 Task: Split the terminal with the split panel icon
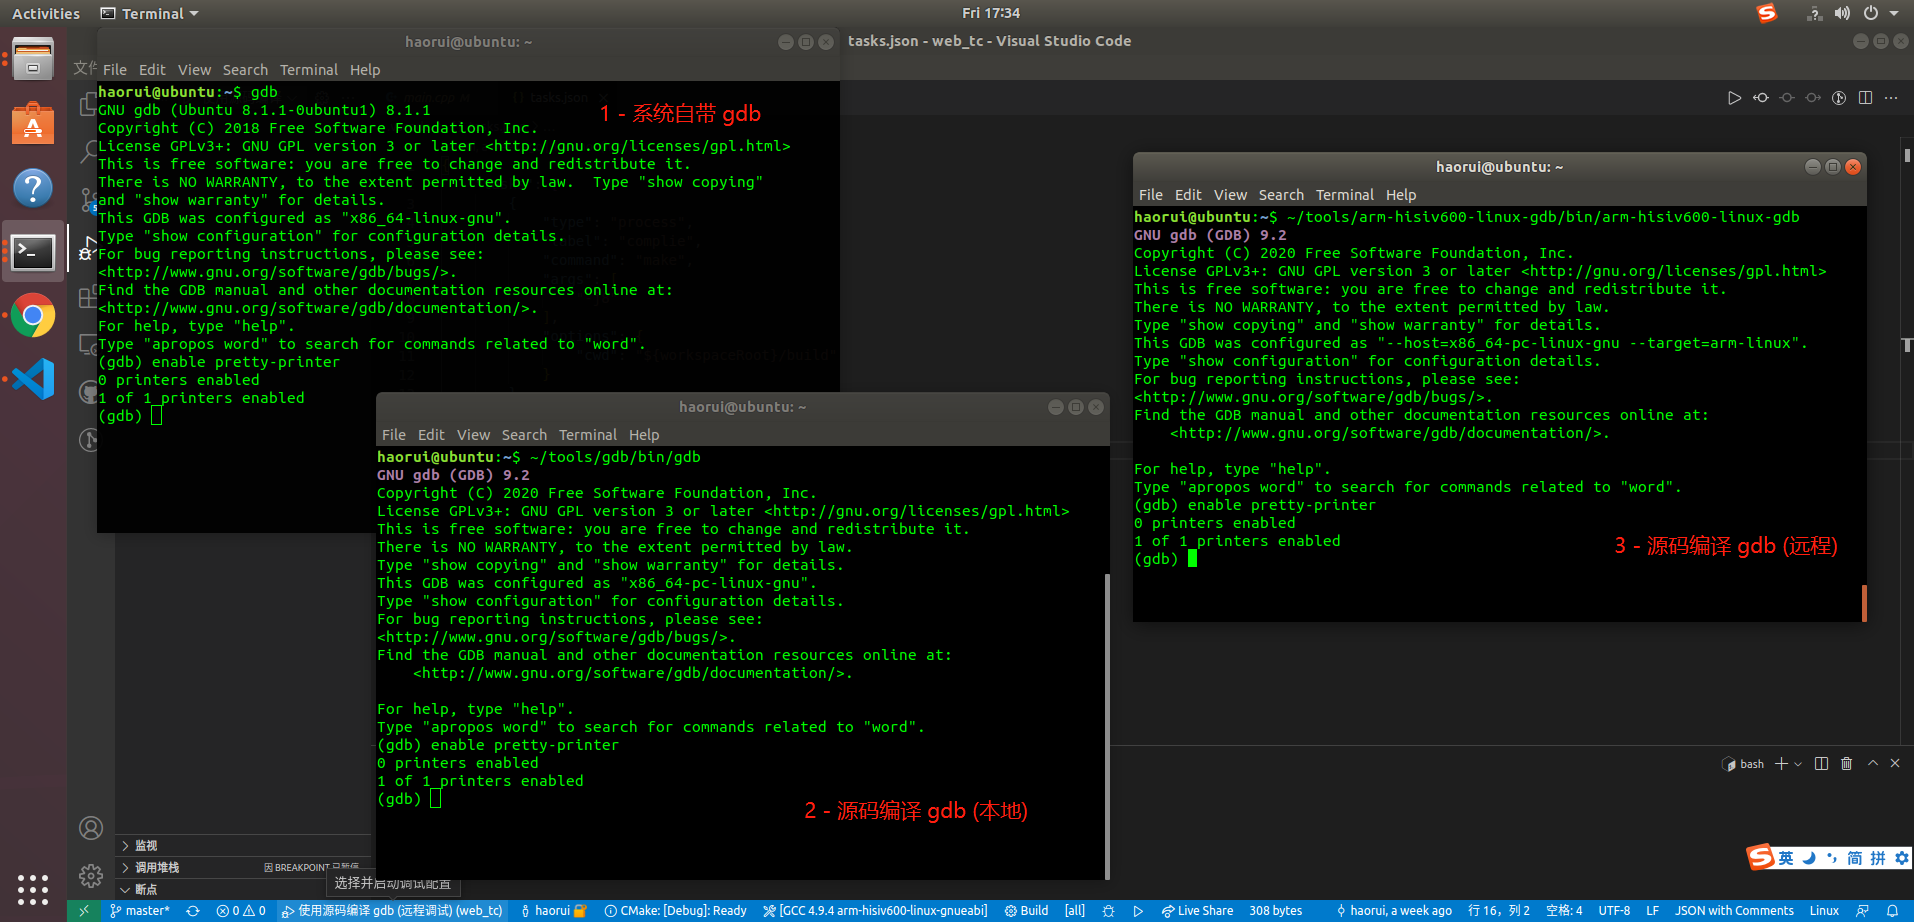1821,763
